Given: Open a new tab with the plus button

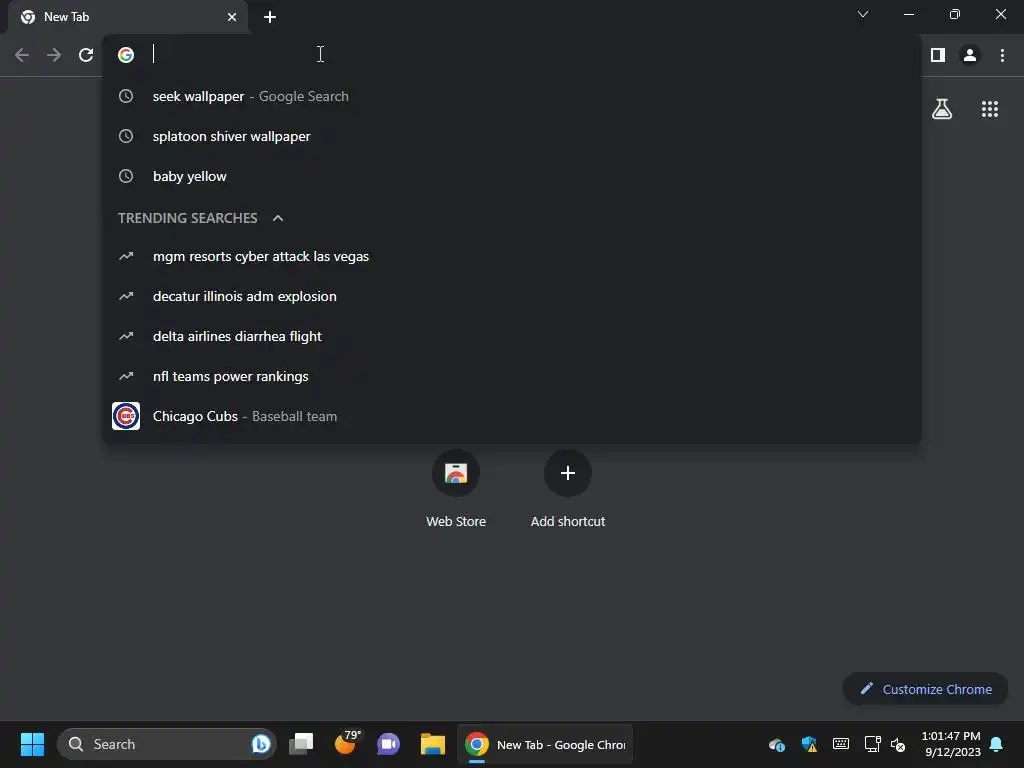Looking at the screenshot, I should pyautogui.click(x=270, y=17).
